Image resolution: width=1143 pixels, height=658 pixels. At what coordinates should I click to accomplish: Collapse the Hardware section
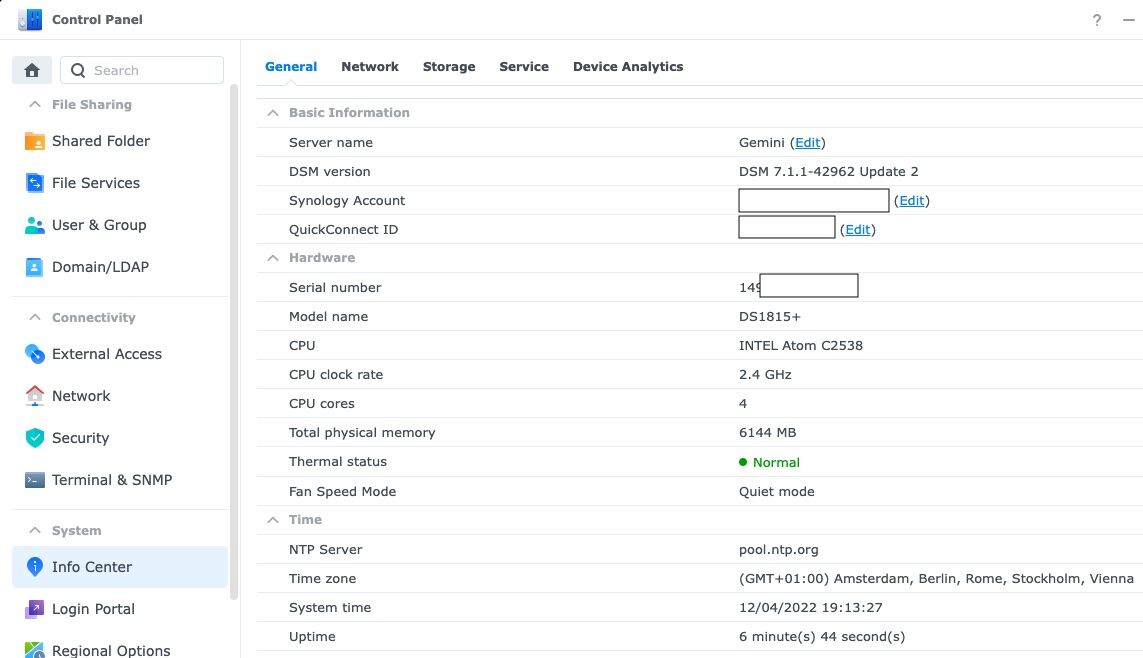(x=273, y=258)
